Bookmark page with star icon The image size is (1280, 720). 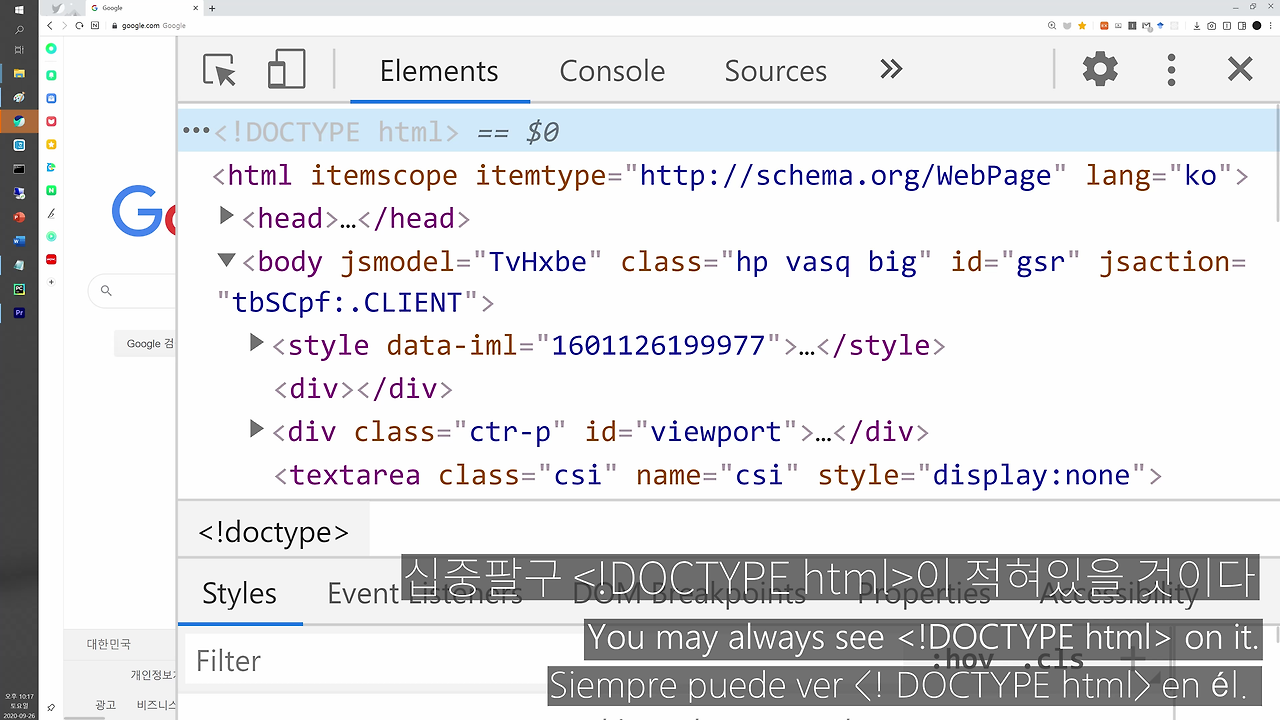click(1081, 25)
